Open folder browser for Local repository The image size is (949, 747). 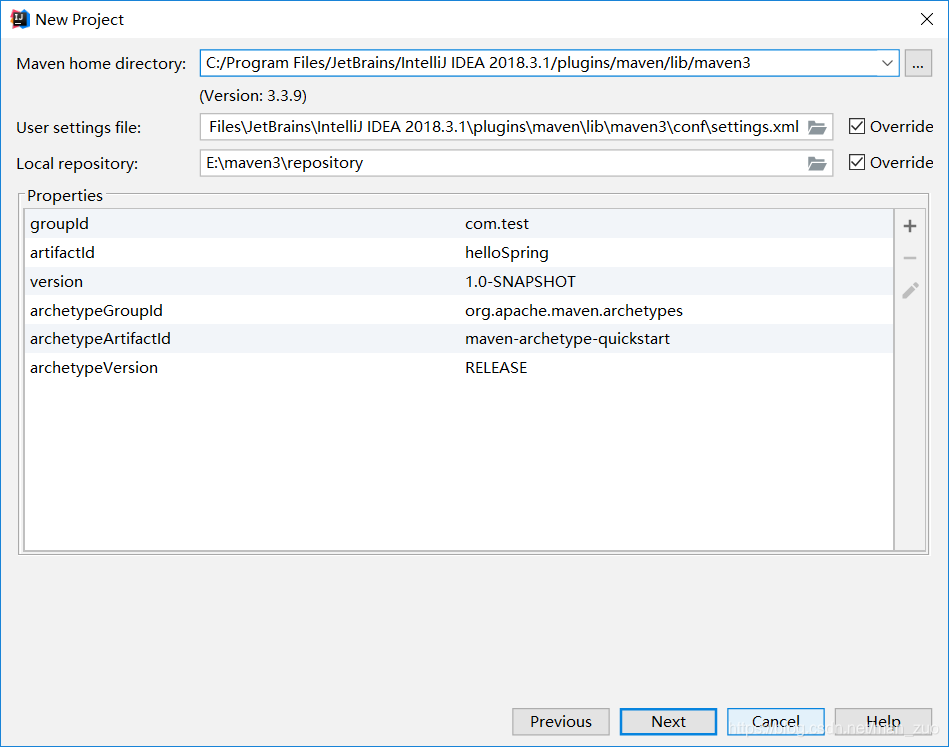pyautogui.click(x=817, y=163)
